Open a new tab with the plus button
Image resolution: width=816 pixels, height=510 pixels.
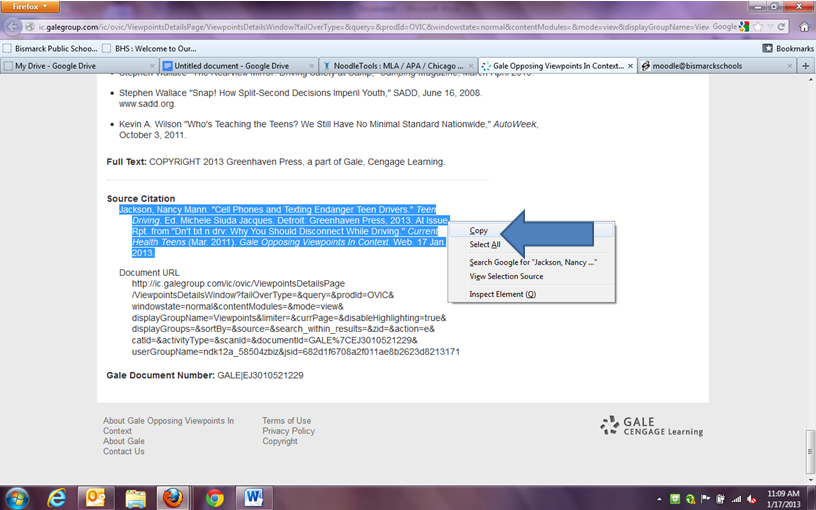pyautogui.click(x=806, y=66)
